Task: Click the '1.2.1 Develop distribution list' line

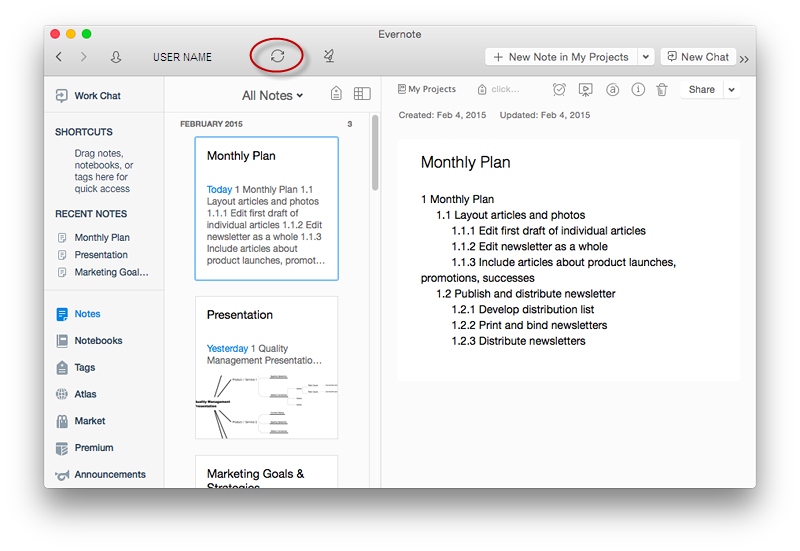Action: click(522, 309)
